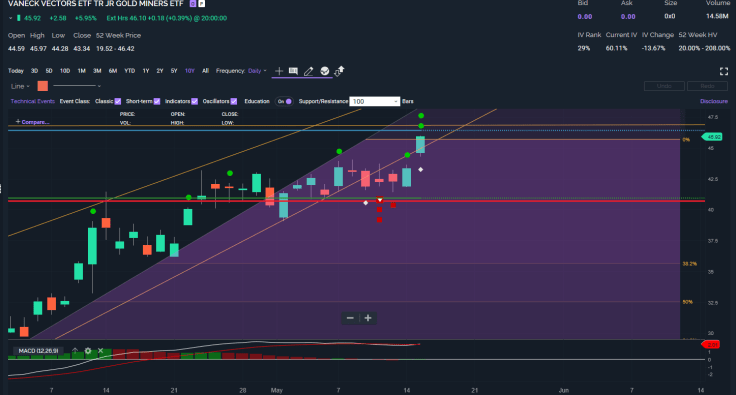Select YTD time range
Screen dimensions: 736x395
(130, 71)
